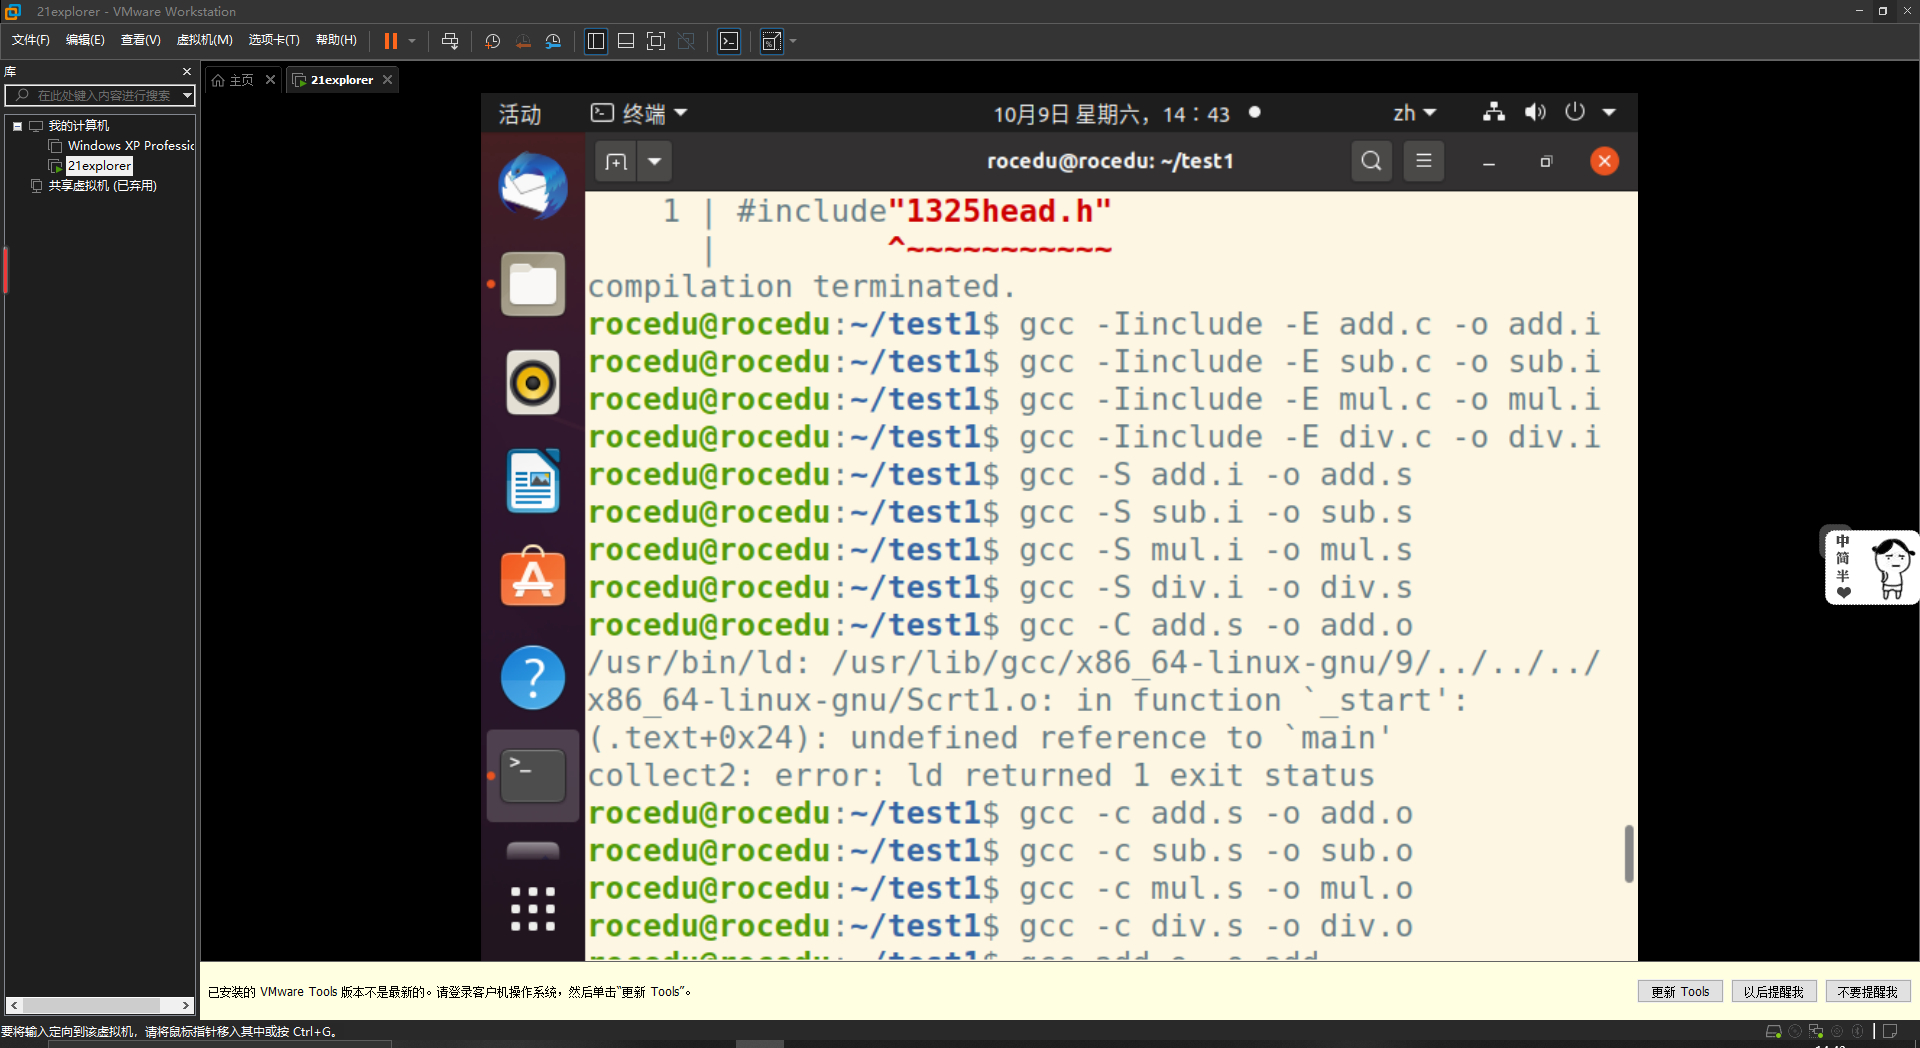Toggle the thumbnail bar view

pos(626,41)
